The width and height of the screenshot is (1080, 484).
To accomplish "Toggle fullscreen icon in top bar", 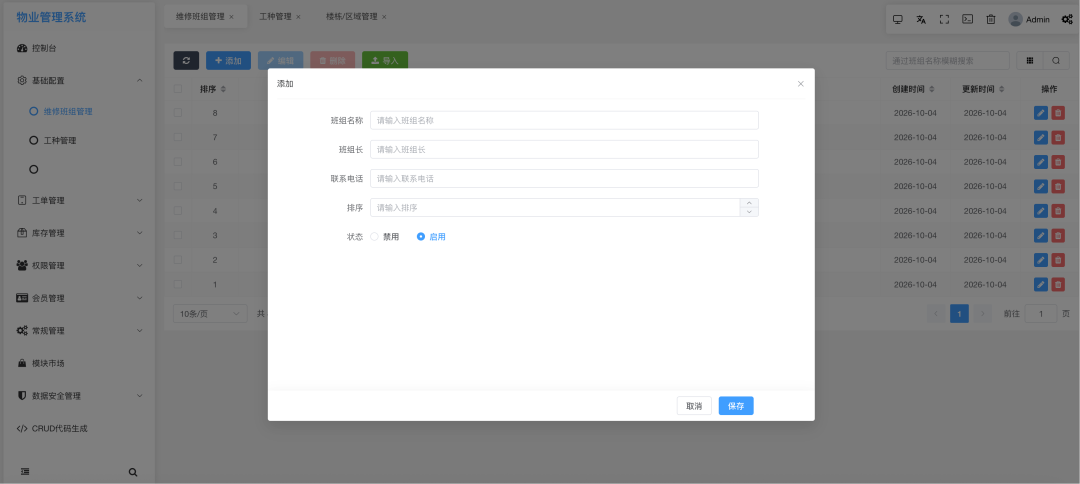I will [944, 19].
